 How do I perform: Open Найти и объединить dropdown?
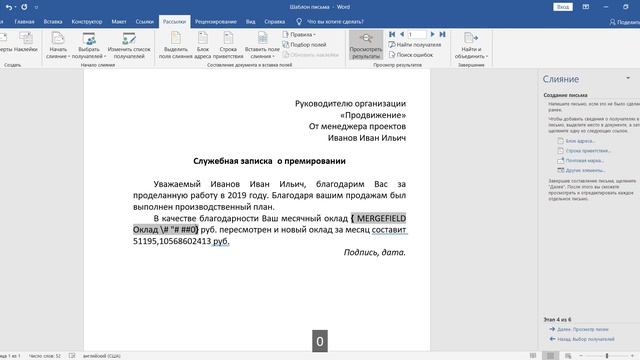pos(471,45)
